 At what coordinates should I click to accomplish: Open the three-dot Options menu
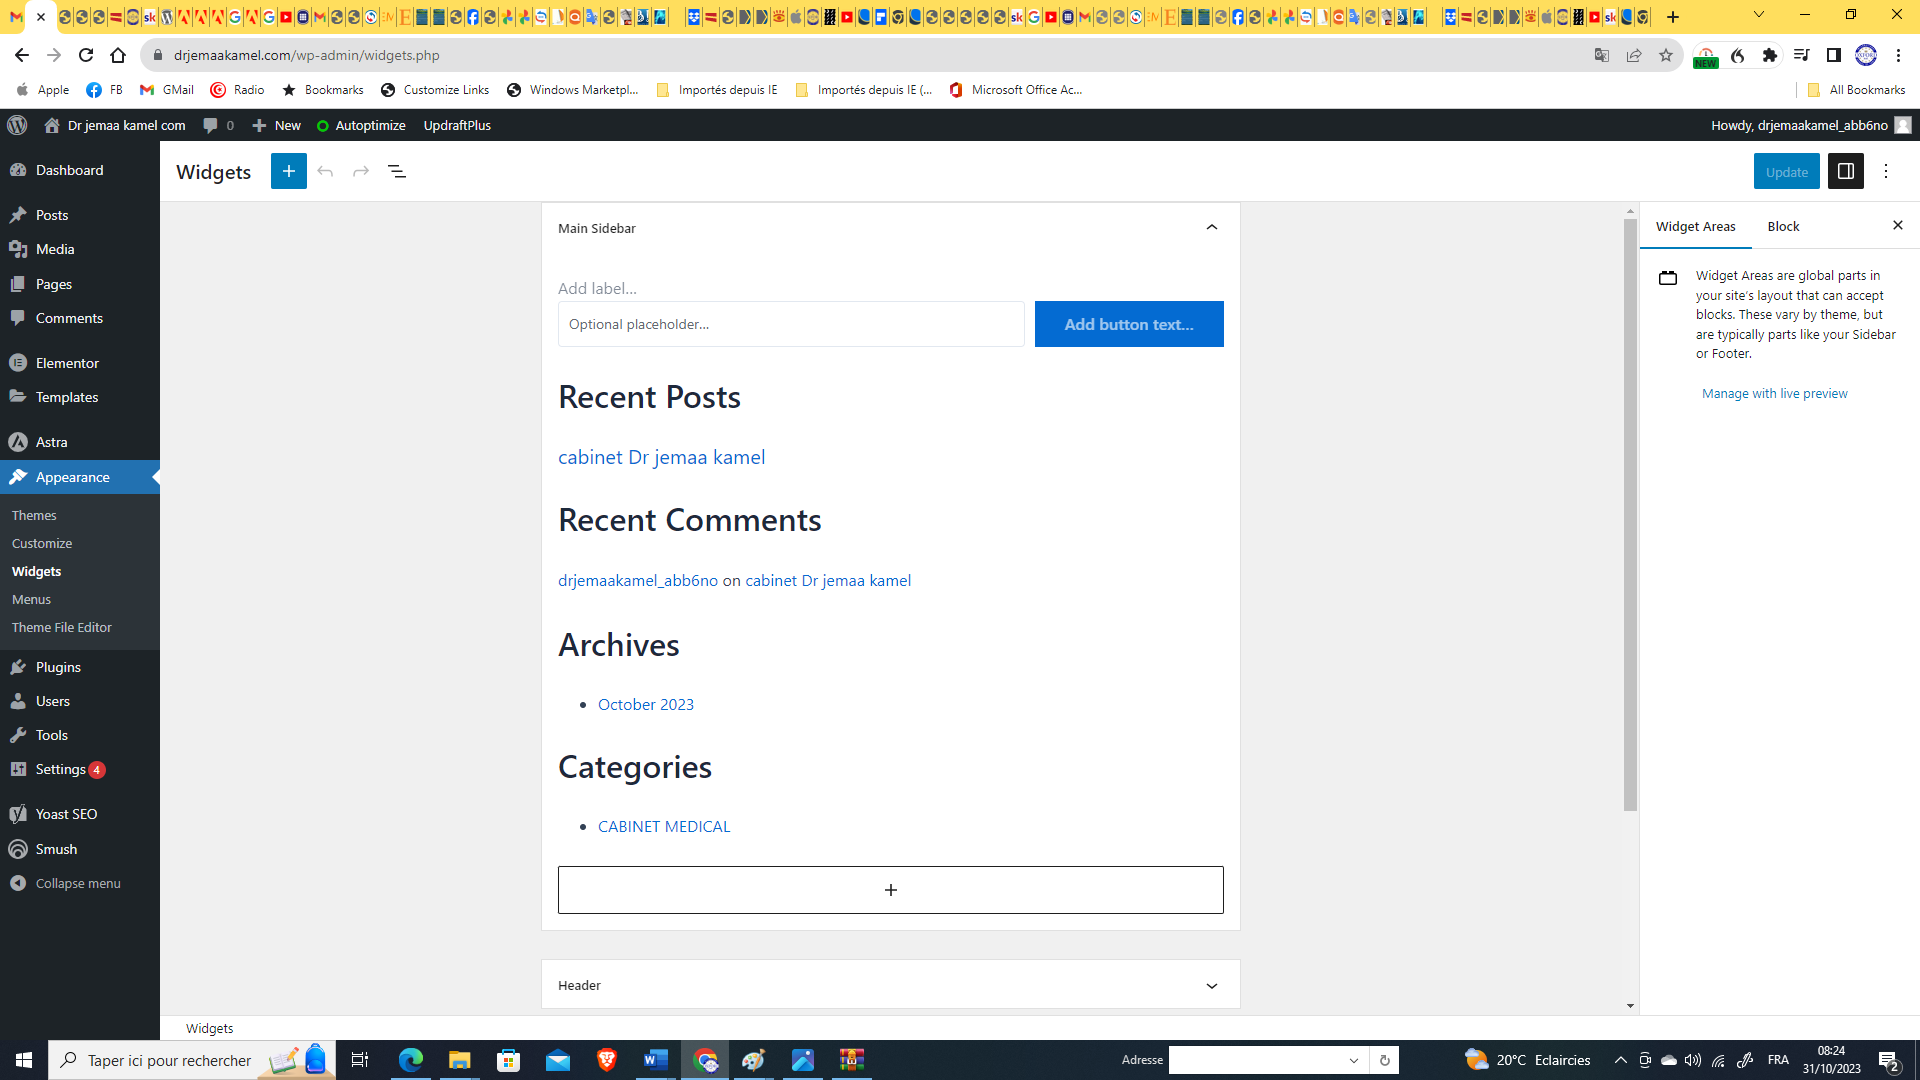point(1886,172)
